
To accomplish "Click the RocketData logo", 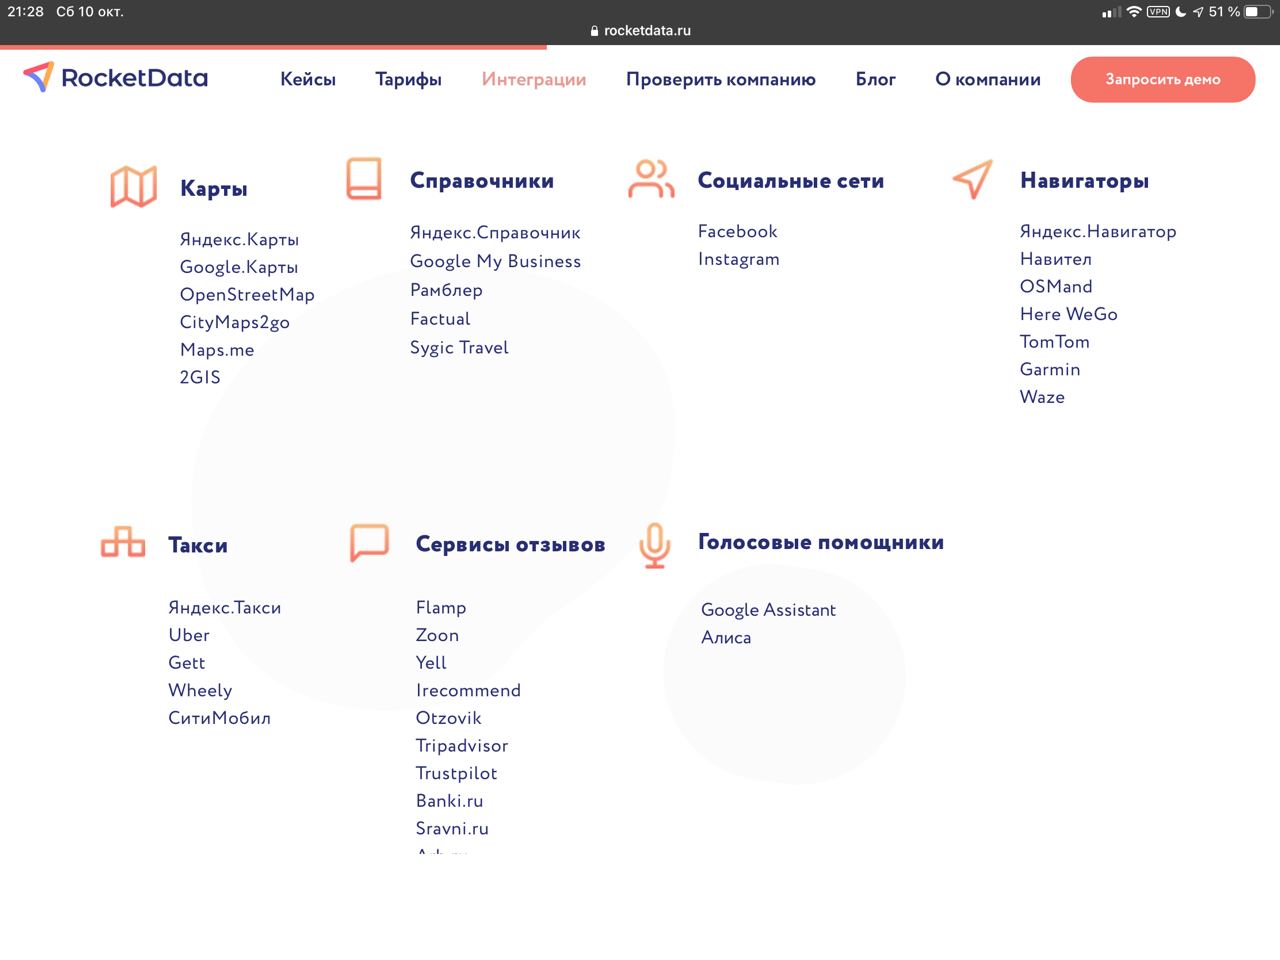I will click(115, 78).
